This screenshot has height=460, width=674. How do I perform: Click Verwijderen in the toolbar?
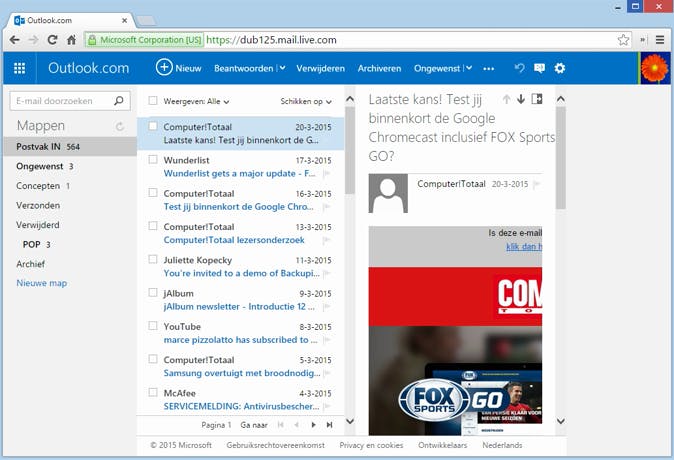pyautogui.click(x=321, y=68)
